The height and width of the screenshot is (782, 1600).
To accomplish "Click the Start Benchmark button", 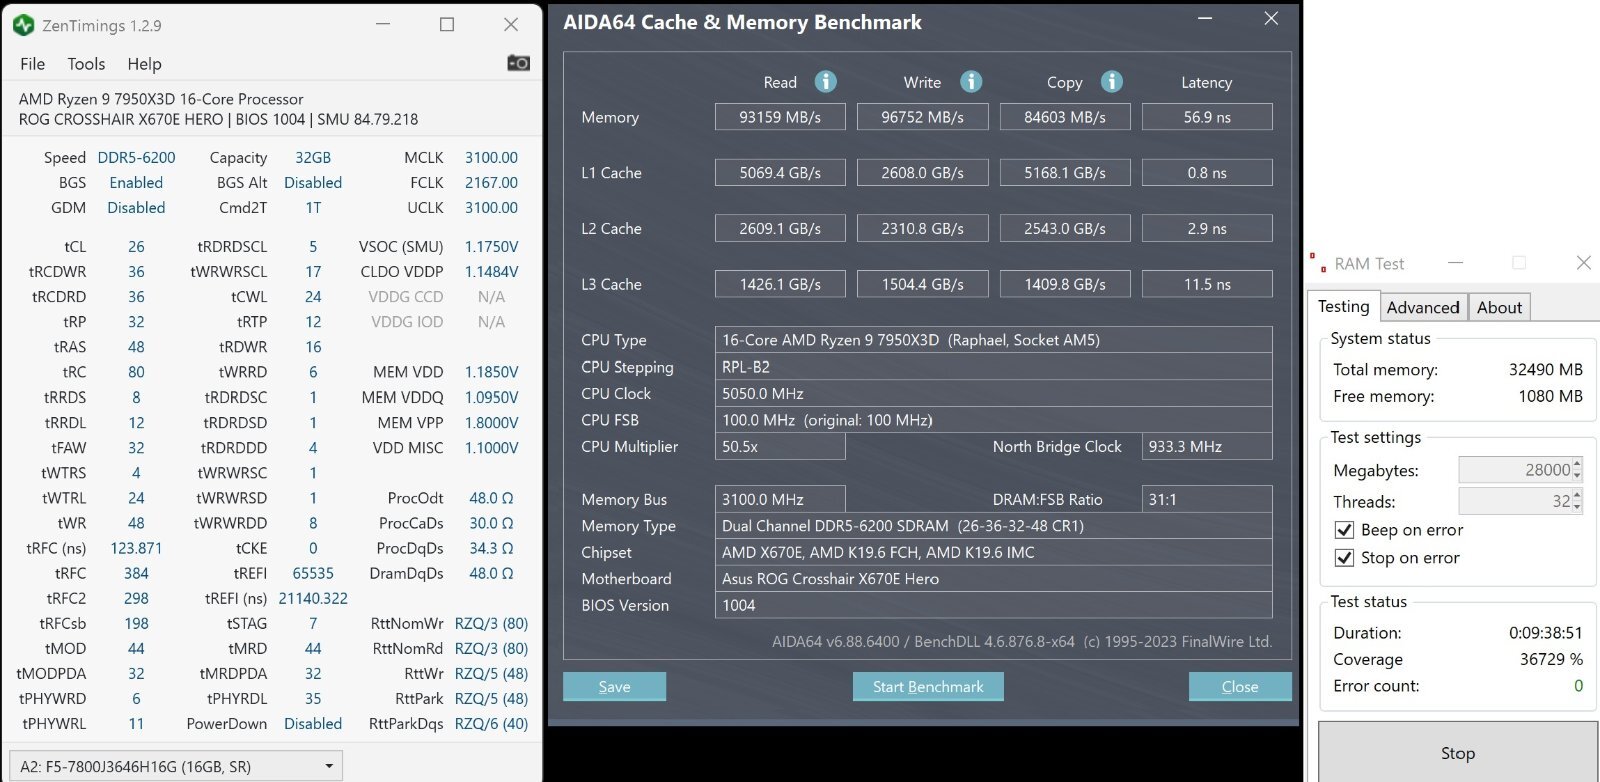I will pos(928,686).
